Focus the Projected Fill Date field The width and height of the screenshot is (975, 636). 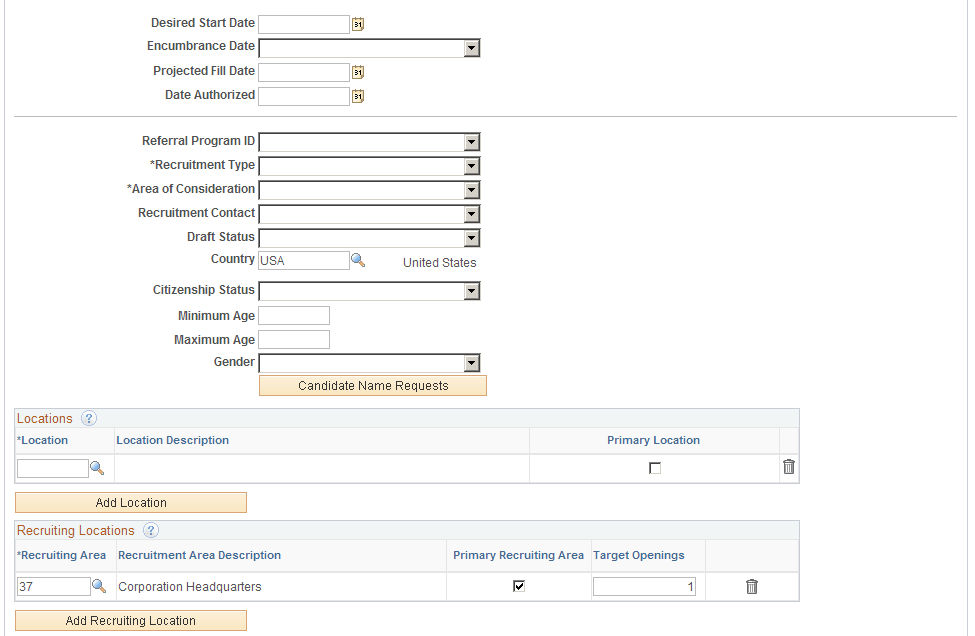pyautogui.click(x=304, y=72)
